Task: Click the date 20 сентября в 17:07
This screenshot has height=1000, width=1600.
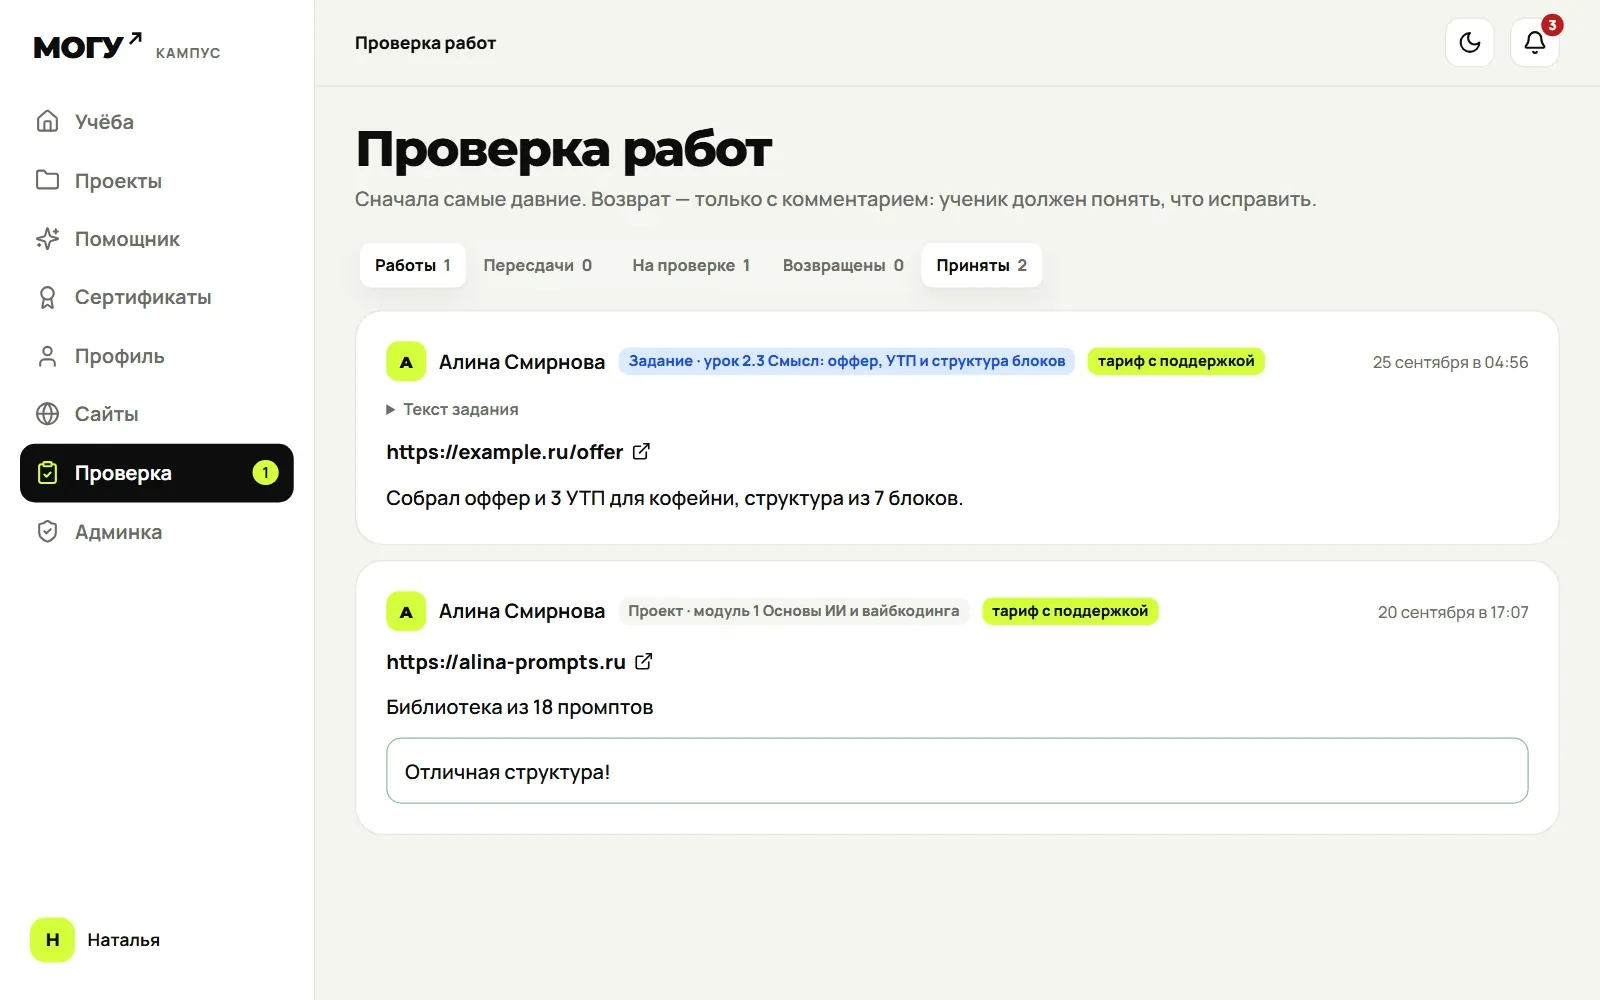Action: pyautogui.click(x=1453, y=612)
